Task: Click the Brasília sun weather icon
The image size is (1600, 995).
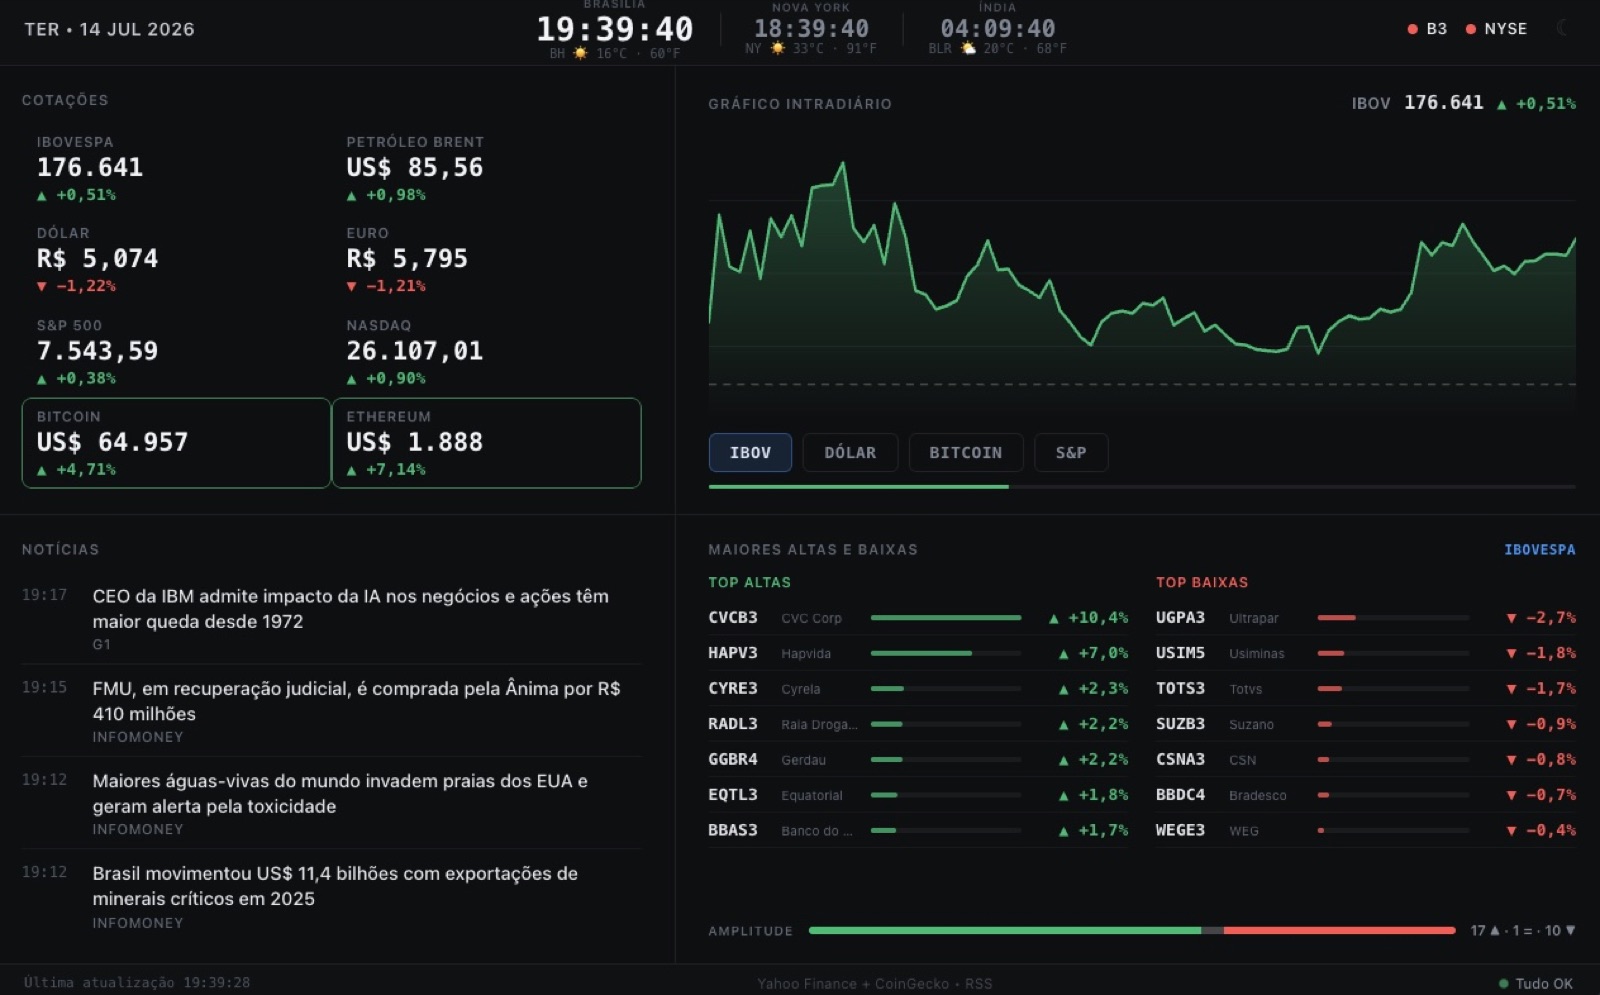Action: tap(580, 53)
